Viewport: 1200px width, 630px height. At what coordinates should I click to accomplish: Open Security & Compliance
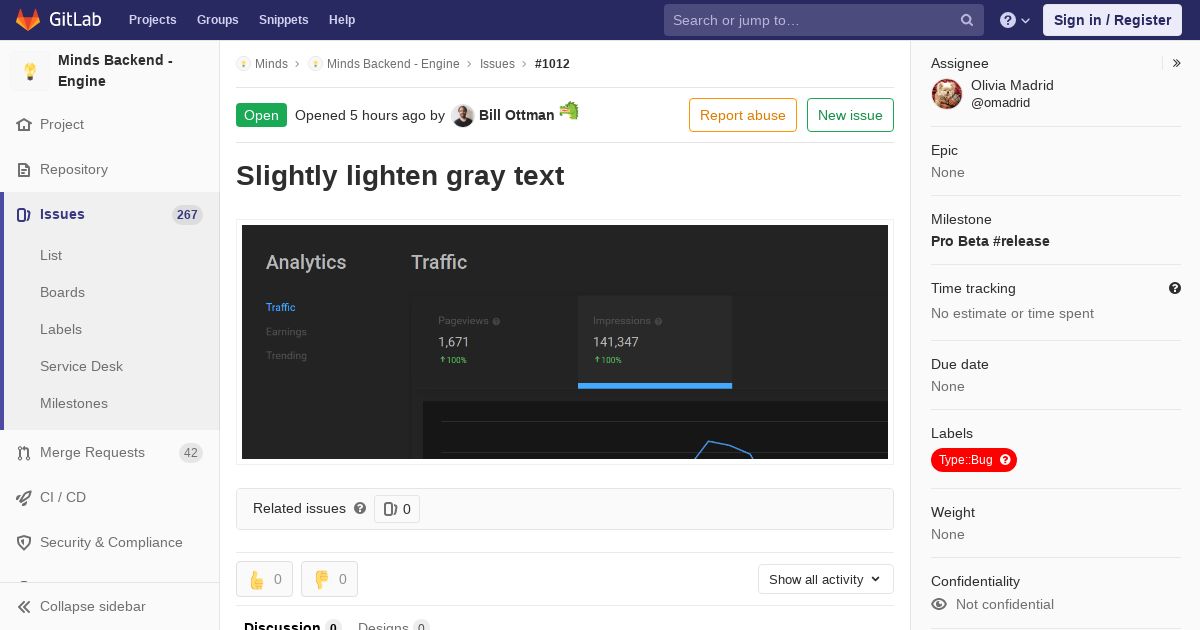coord(111,543)
